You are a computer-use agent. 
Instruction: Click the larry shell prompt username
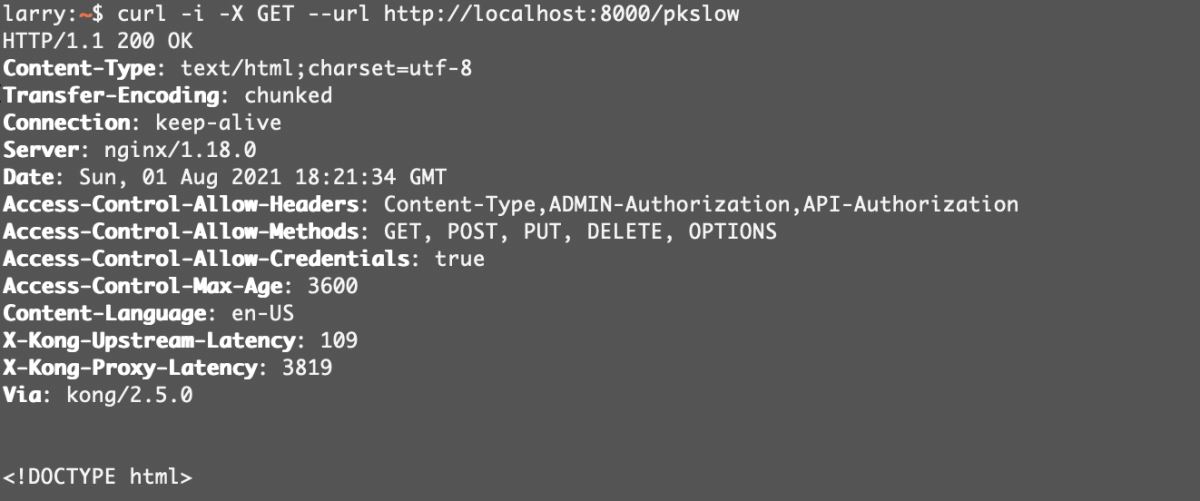pyautogui.click(x=33, y=15)
